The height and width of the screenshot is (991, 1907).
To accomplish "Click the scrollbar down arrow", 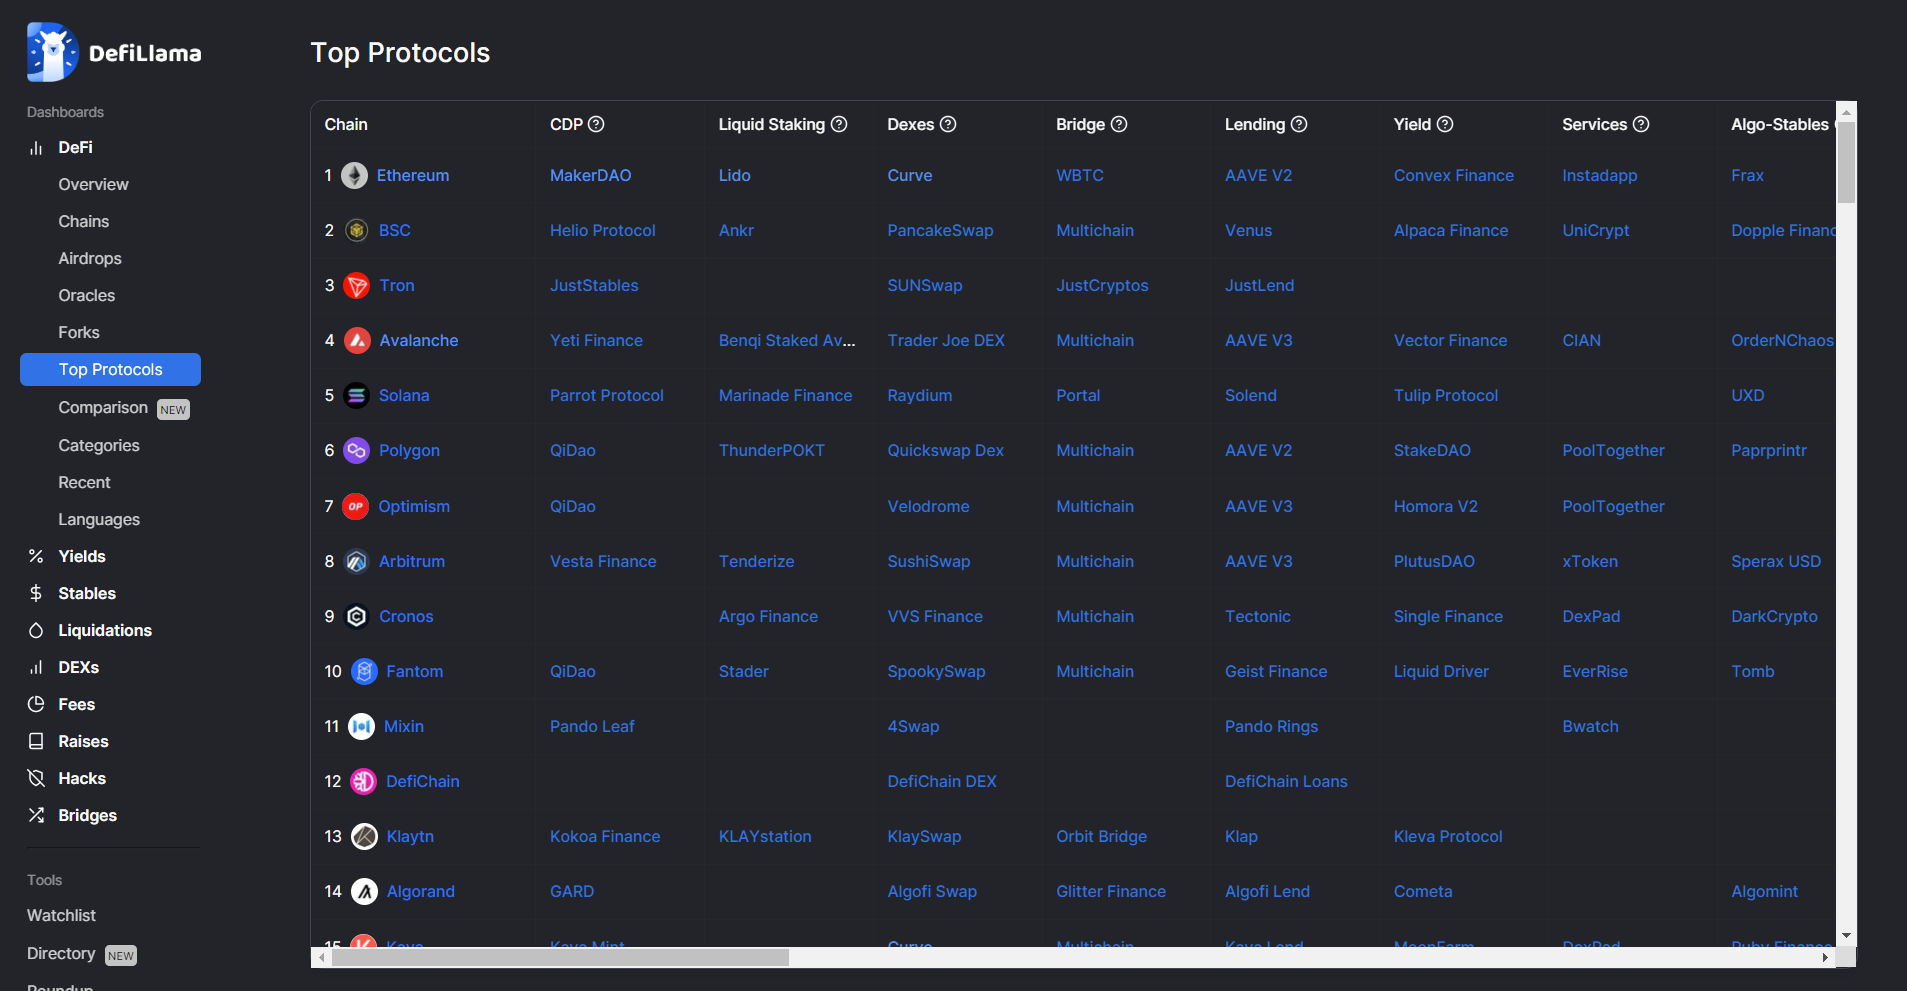I will pyautogui.click(x=1847, y=936).
